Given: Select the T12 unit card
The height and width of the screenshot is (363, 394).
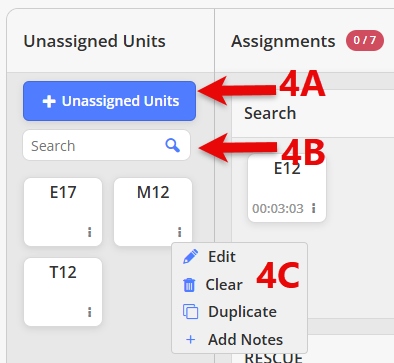Looking at the screenshot, I should [x=63, y=292].
